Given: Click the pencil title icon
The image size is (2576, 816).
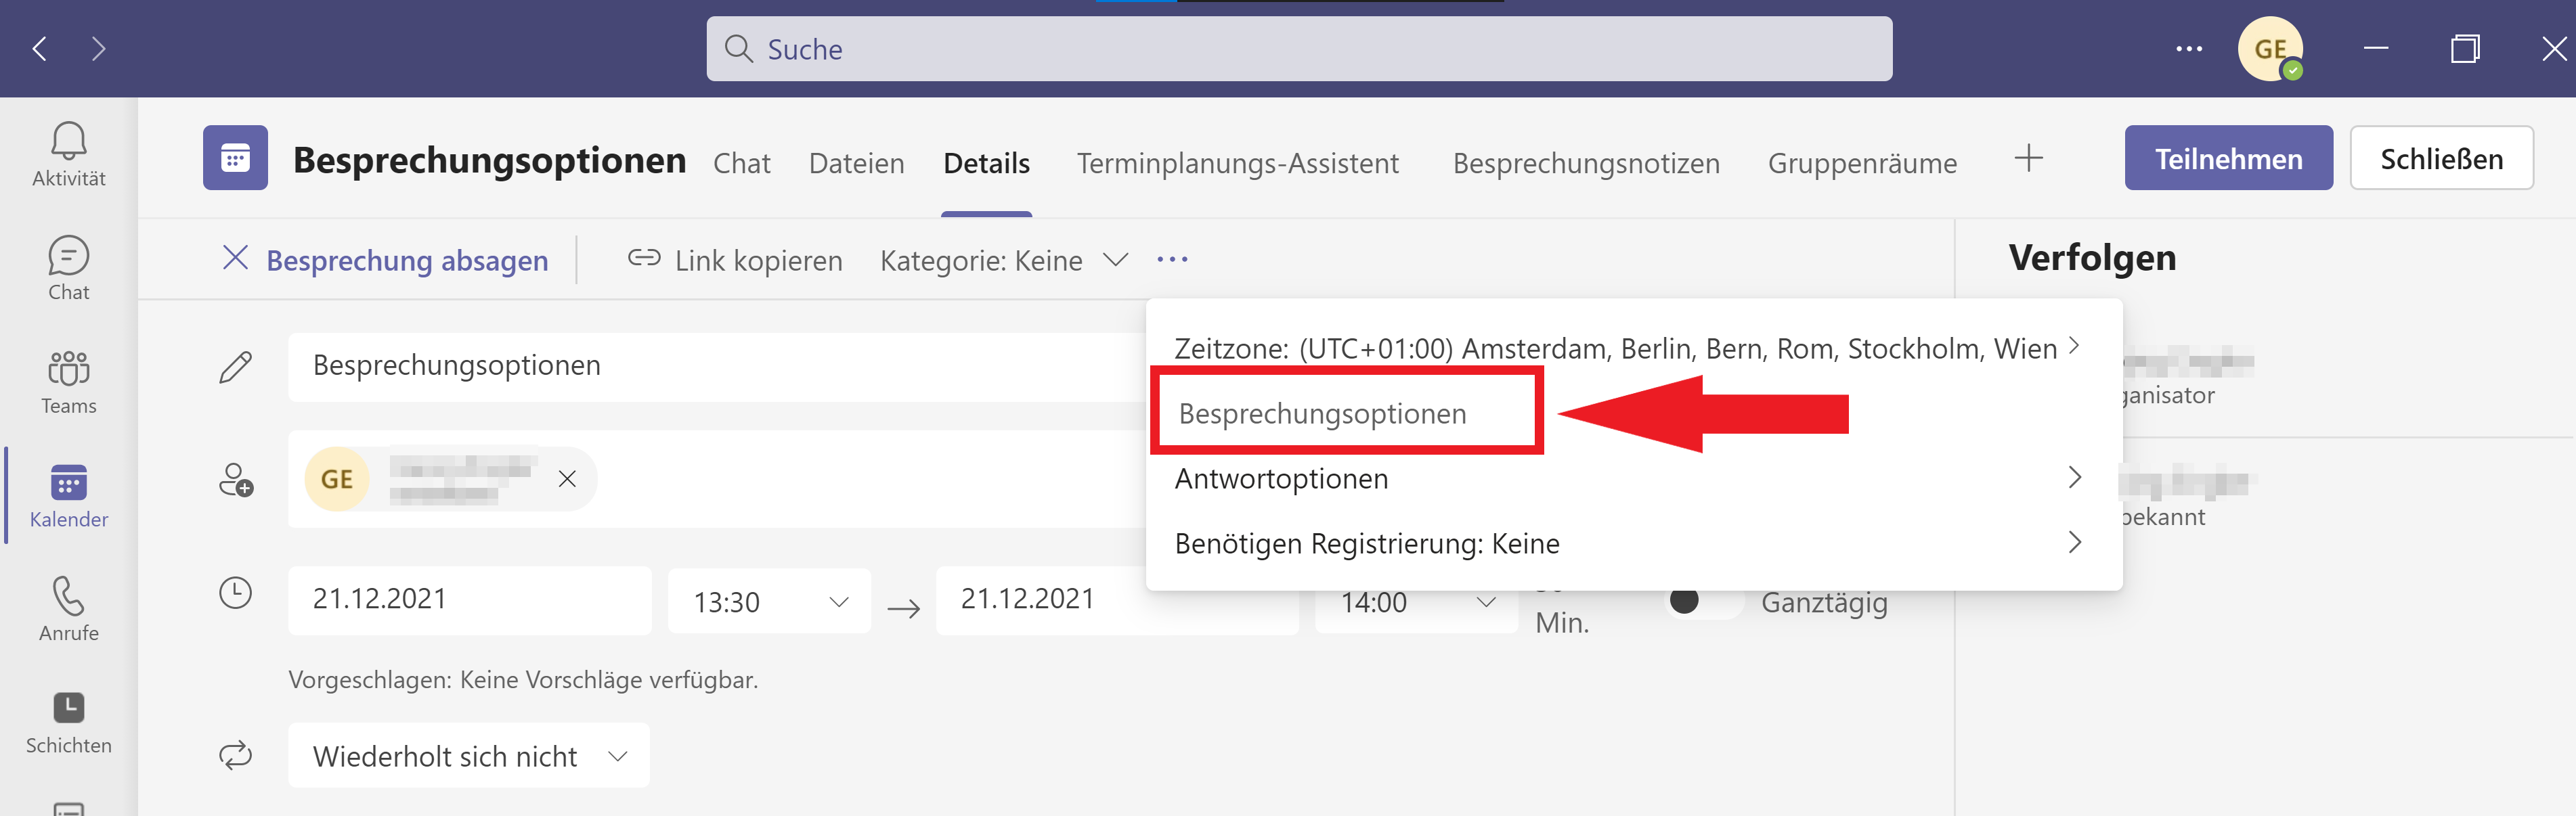Looking at the screenshot, I should coord(236,367).
